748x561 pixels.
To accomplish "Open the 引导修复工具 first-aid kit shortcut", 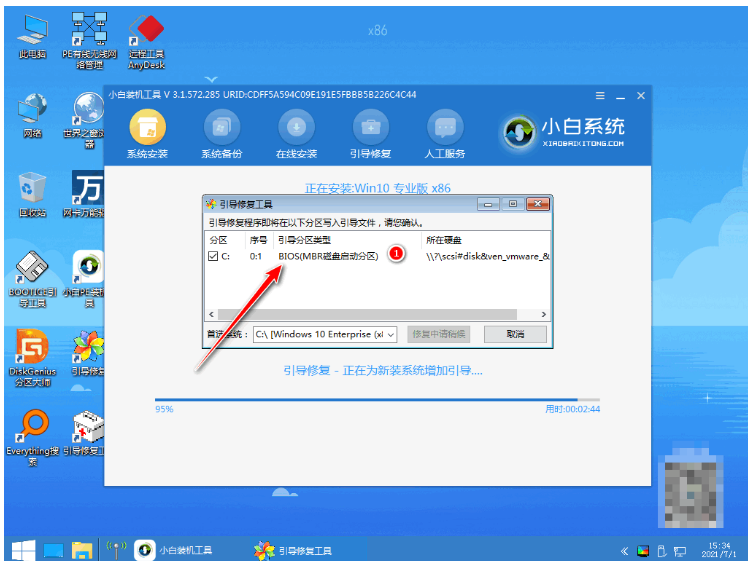I will (86, 433).
